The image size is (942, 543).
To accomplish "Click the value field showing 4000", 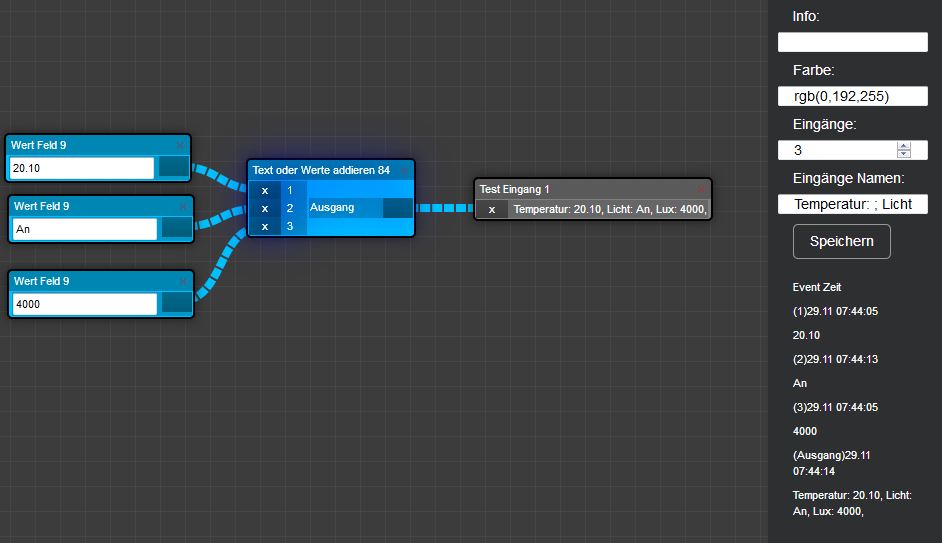I will [x=85, y=304].
